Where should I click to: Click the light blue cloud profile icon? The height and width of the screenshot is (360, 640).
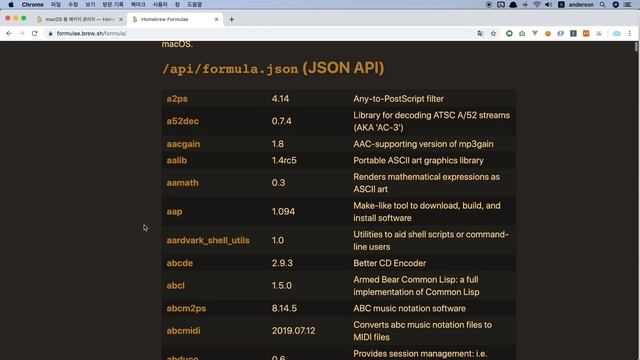tap(617, 33)
